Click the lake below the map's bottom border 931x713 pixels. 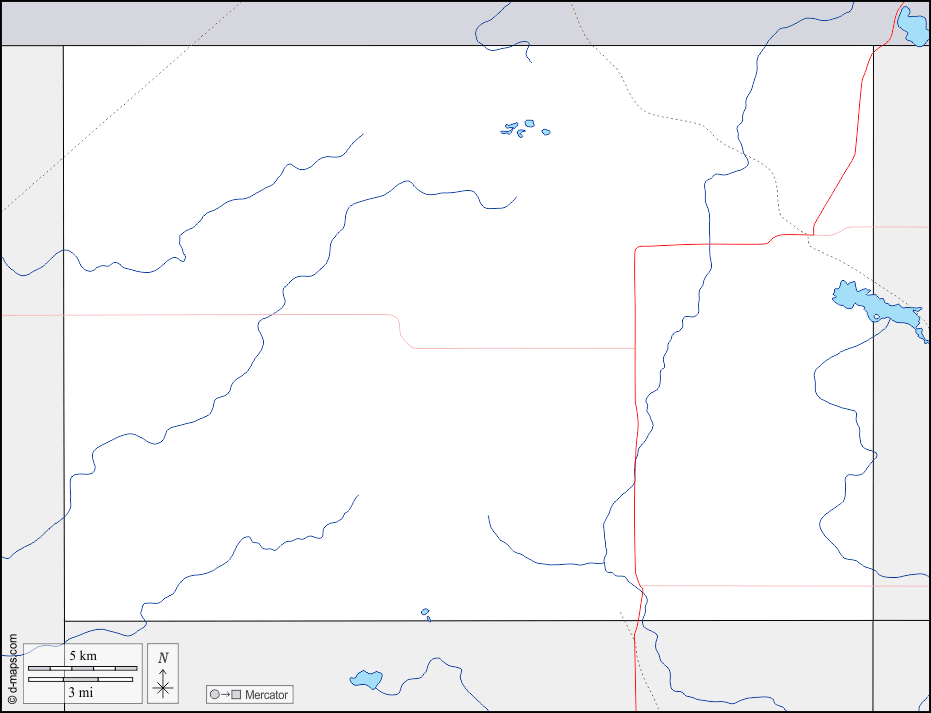point(367,679)
